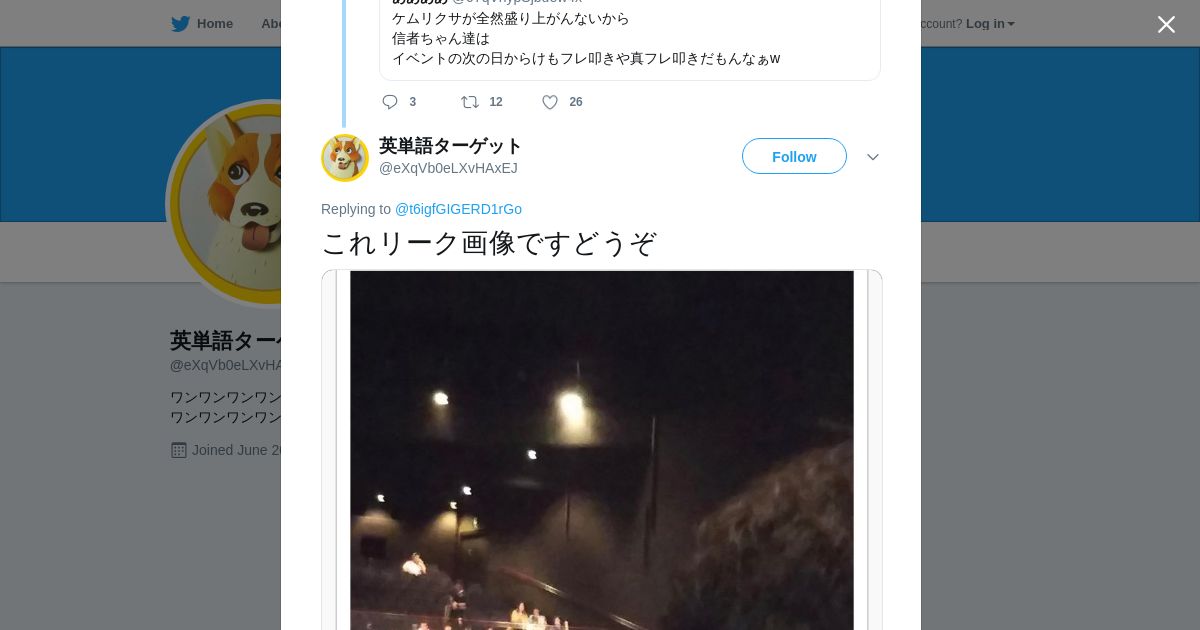Open the Log in dropdown
1200x630 pixels.
[x=990, y=24]
